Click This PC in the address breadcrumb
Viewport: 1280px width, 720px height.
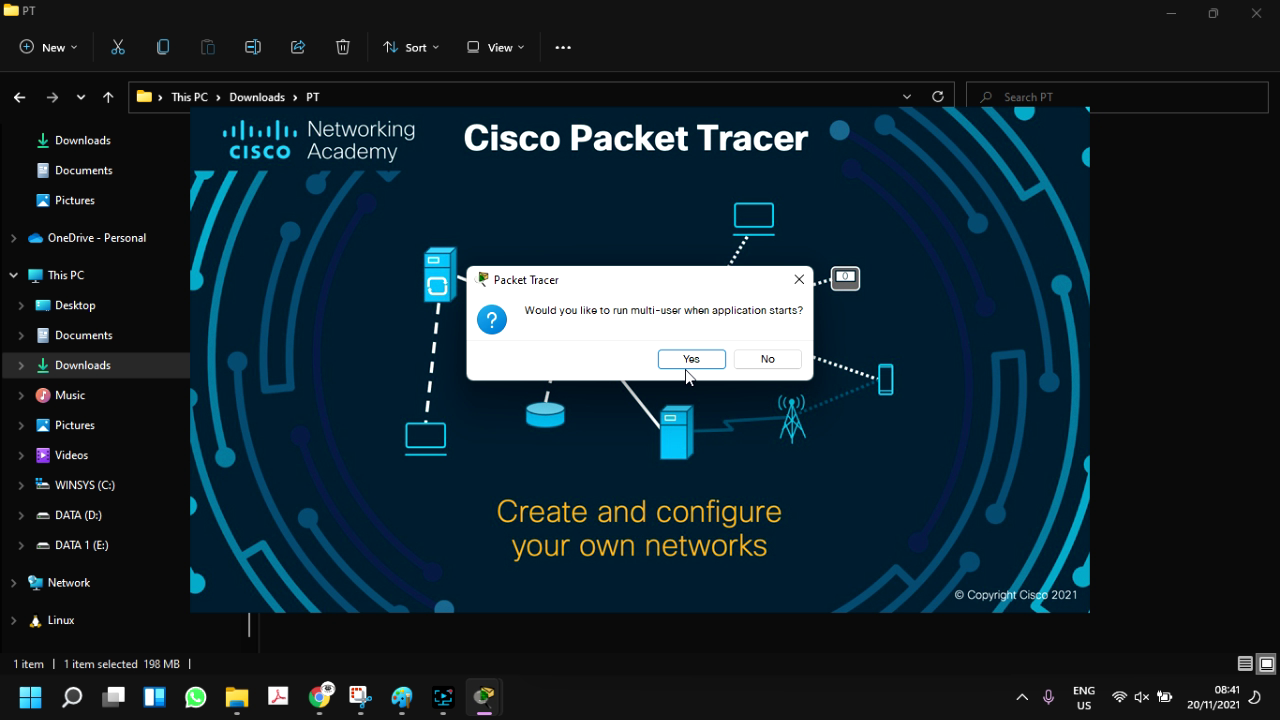189,97
